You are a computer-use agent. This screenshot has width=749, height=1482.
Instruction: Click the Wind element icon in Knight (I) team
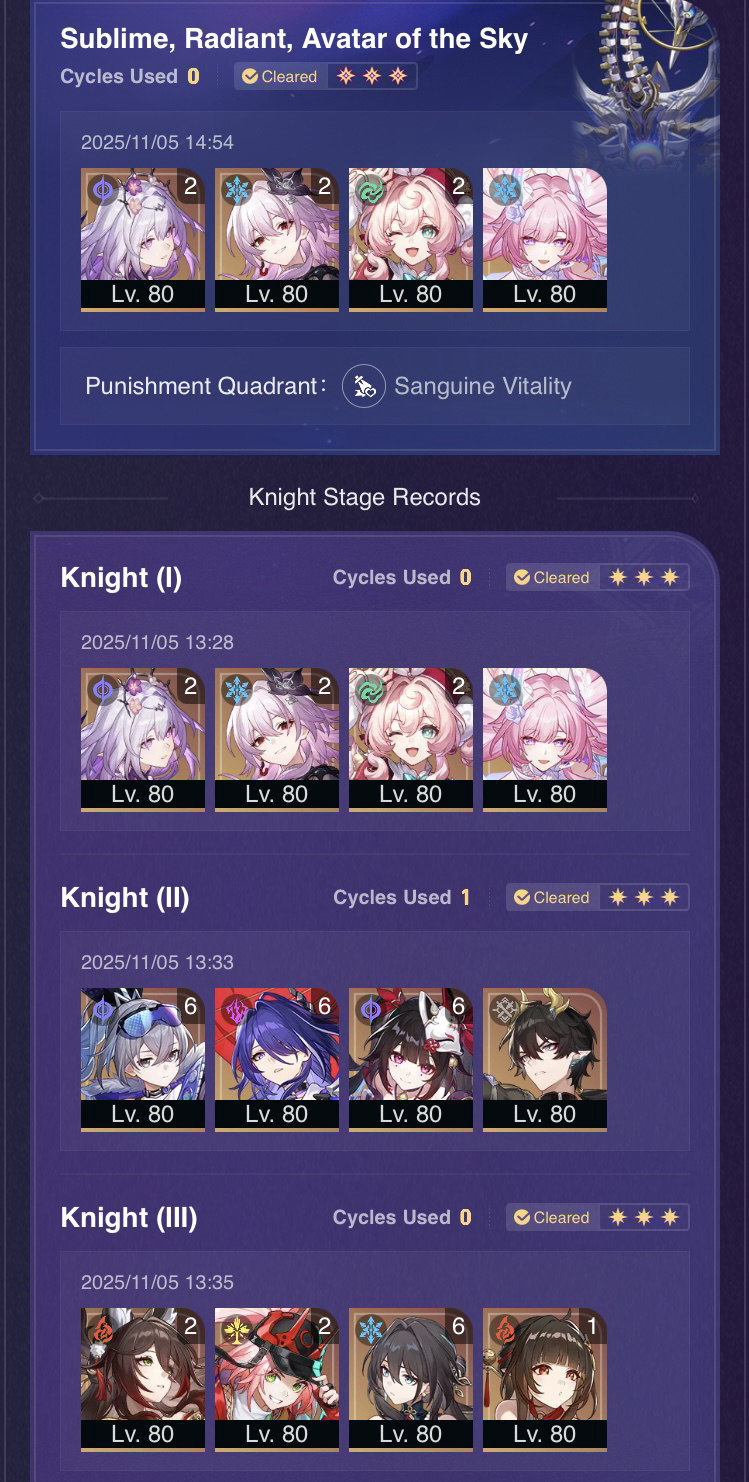point(371,689)
